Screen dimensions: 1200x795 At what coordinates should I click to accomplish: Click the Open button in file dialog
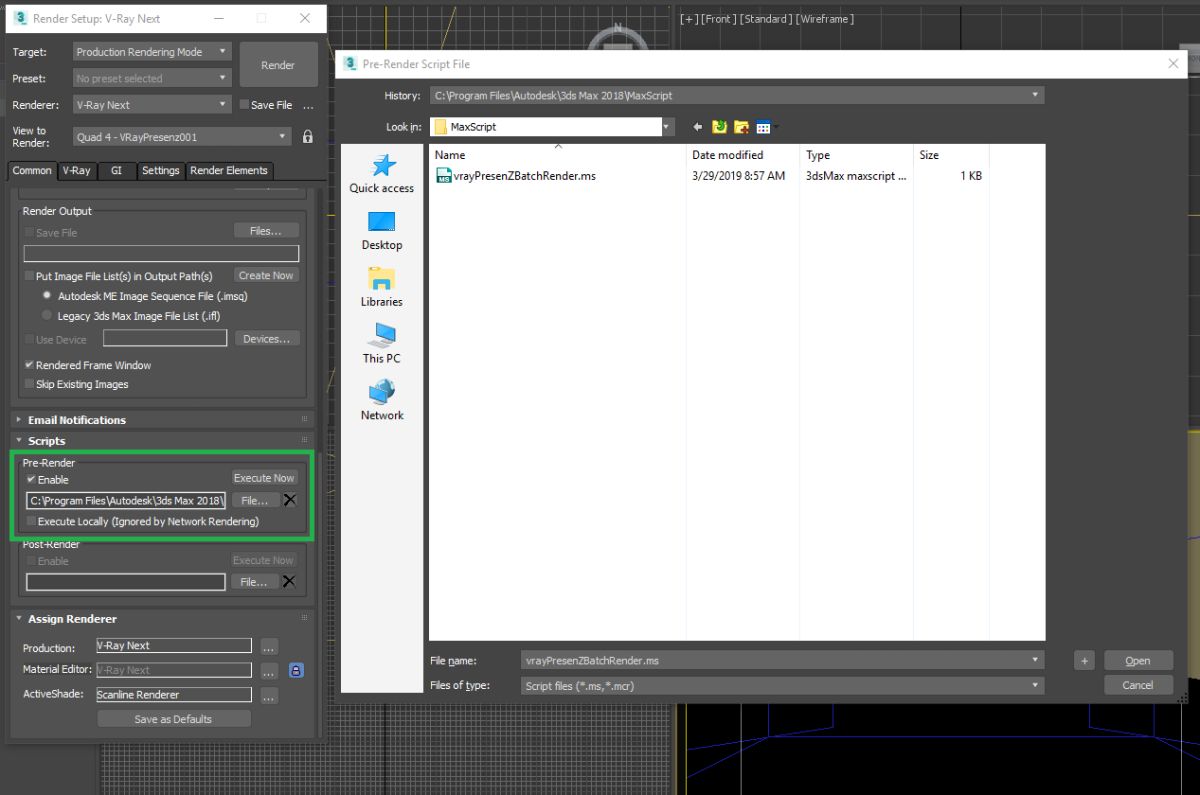pos(1138,661)
